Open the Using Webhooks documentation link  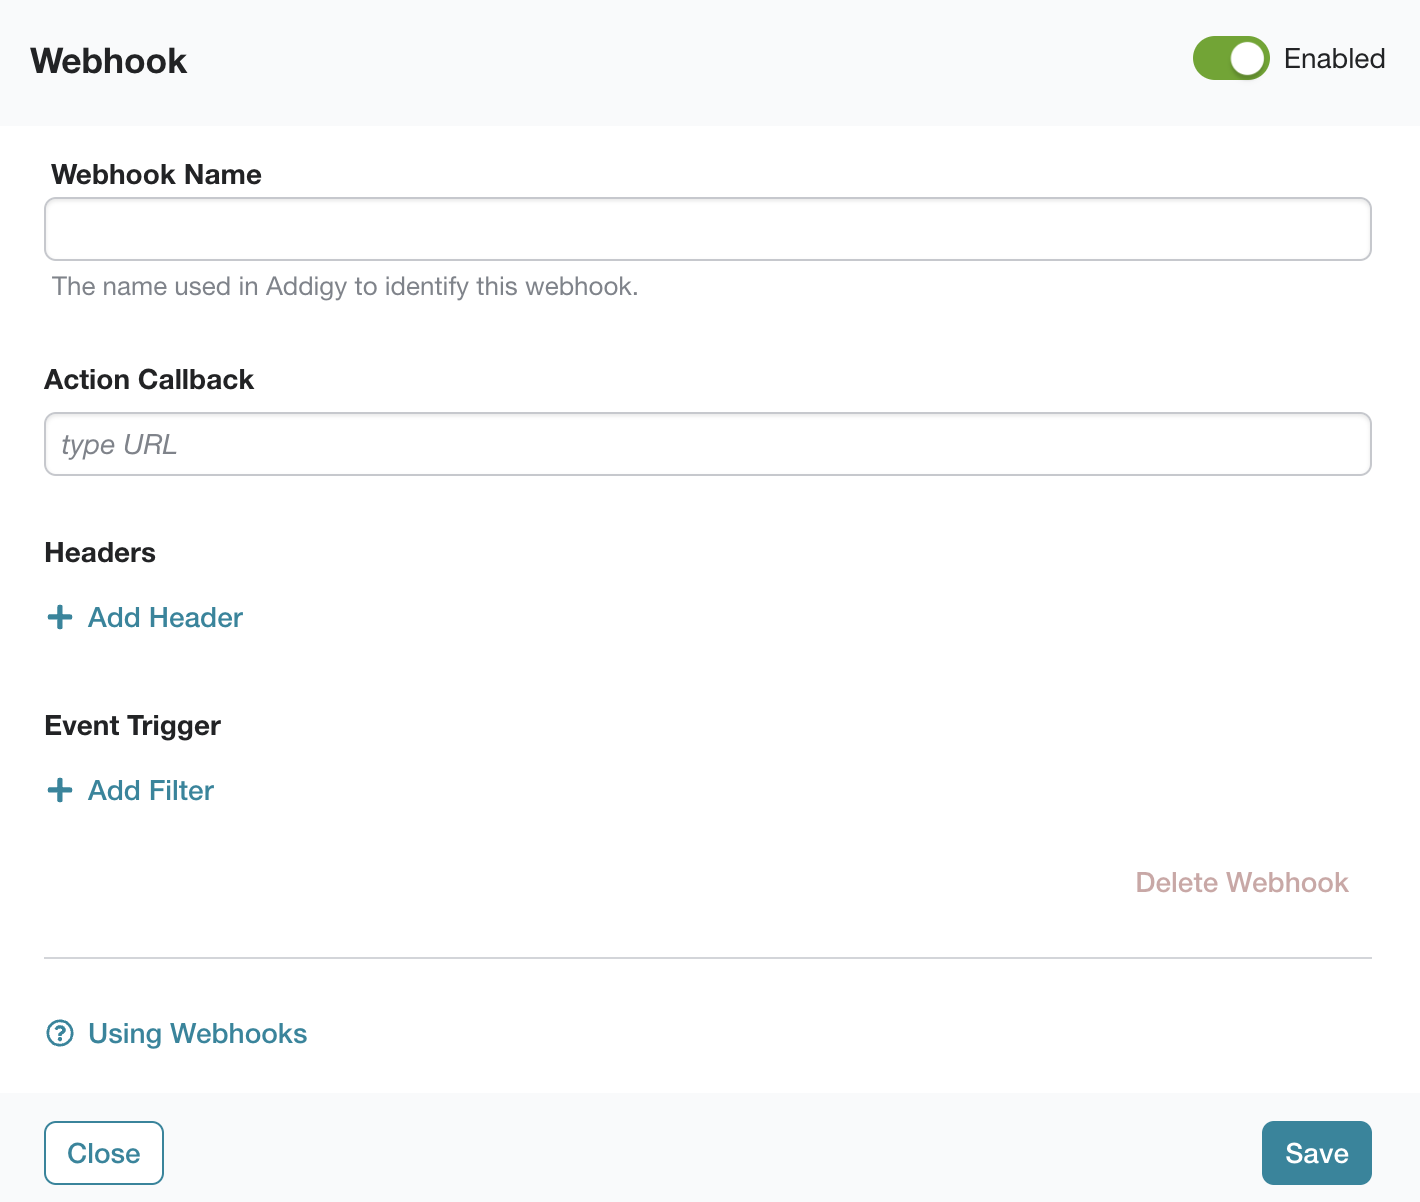(x=197, y=1033)
